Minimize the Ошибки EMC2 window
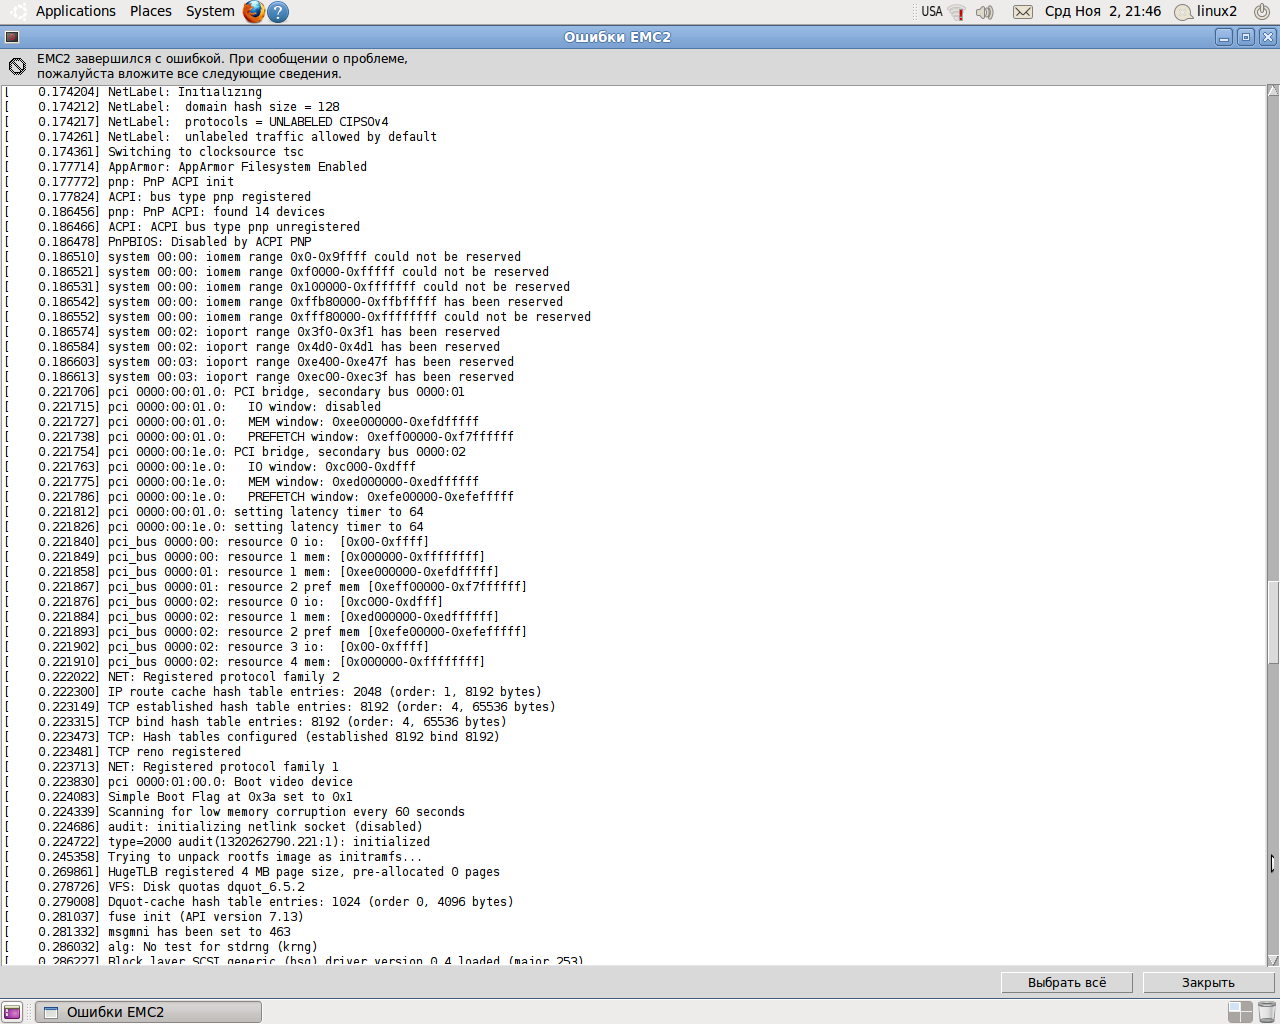 [x=1224, y=37]
